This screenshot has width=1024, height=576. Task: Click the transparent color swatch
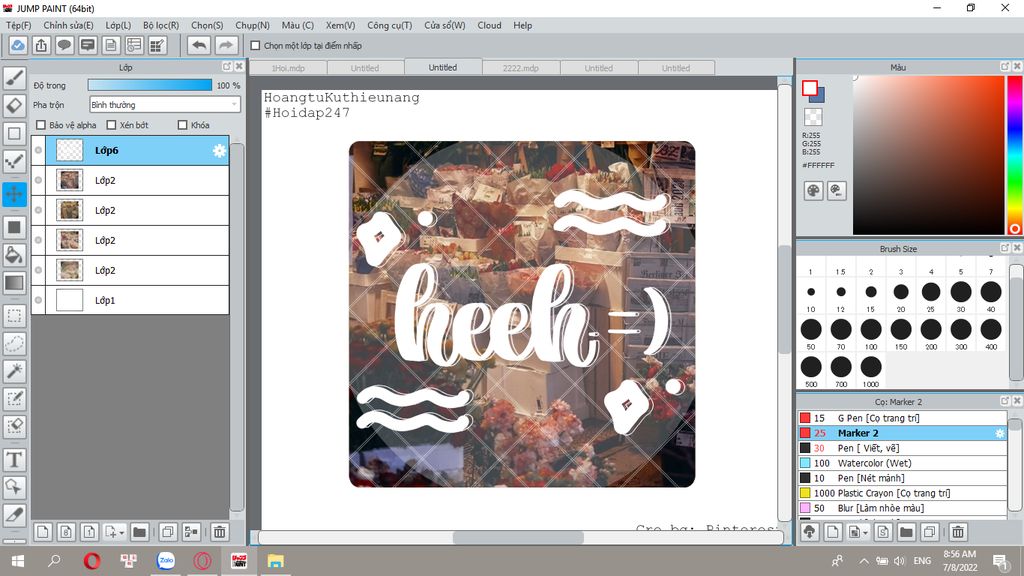(x=813, y=117)
